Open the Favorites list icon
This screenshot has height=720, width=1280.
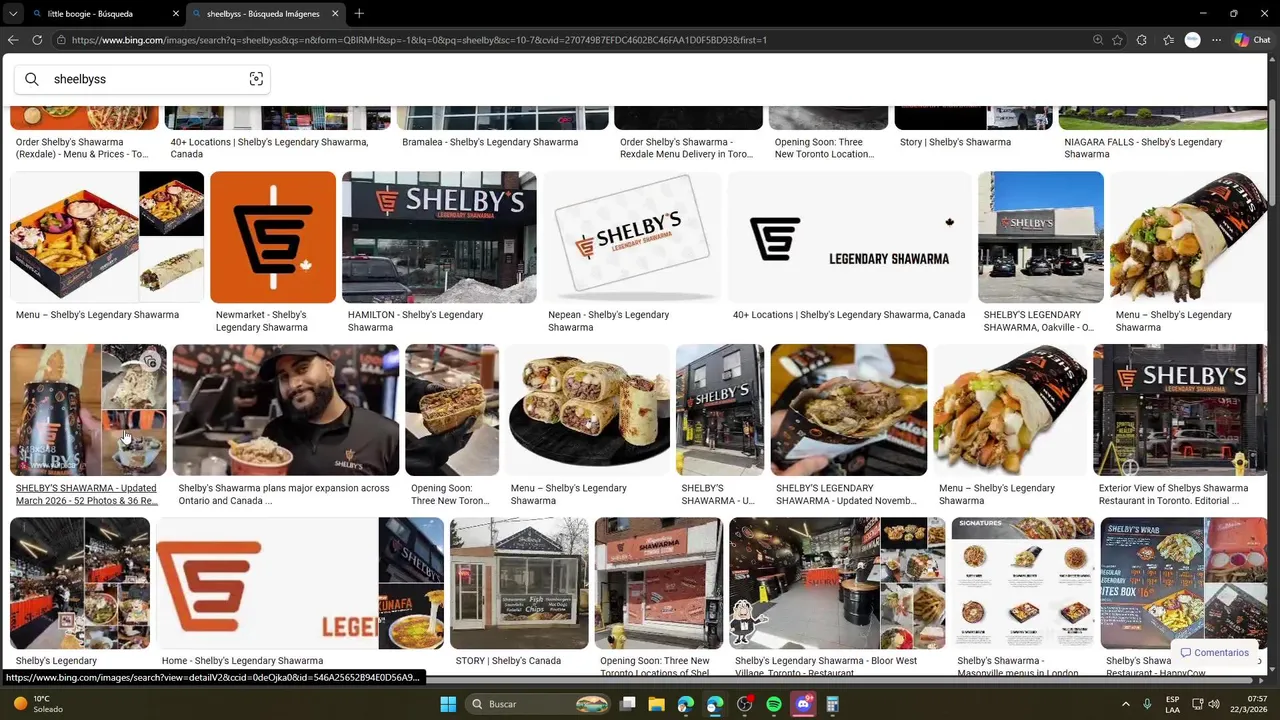(1168, 40)
